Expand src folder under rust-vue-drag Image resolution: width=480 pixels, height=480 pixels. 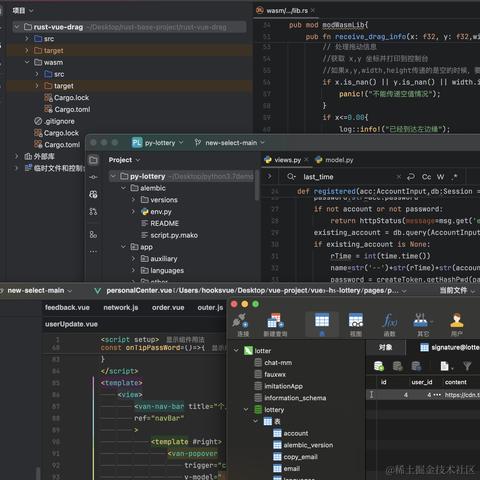tap(27, 39)
